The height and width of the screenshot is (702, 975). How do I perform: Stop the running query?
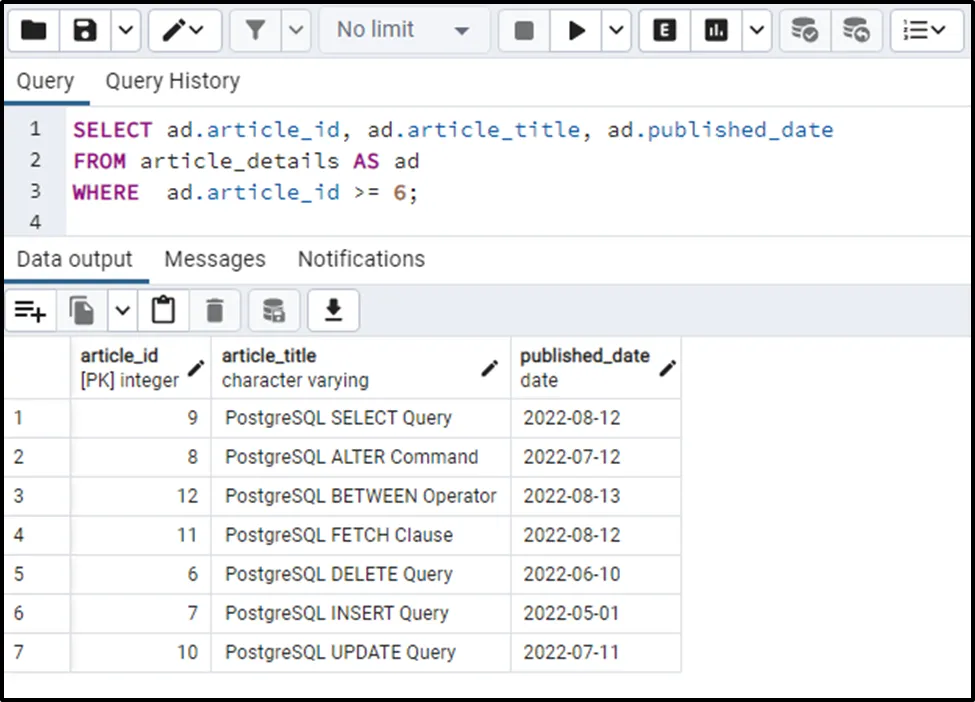click(x=524, y=30)
